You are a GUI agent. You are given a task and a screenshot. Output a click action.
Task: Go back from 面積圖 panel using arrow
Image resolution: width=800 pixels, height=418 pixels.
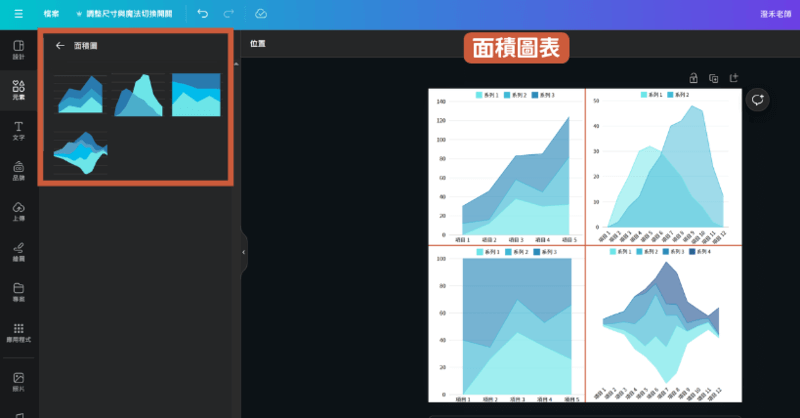60,46
